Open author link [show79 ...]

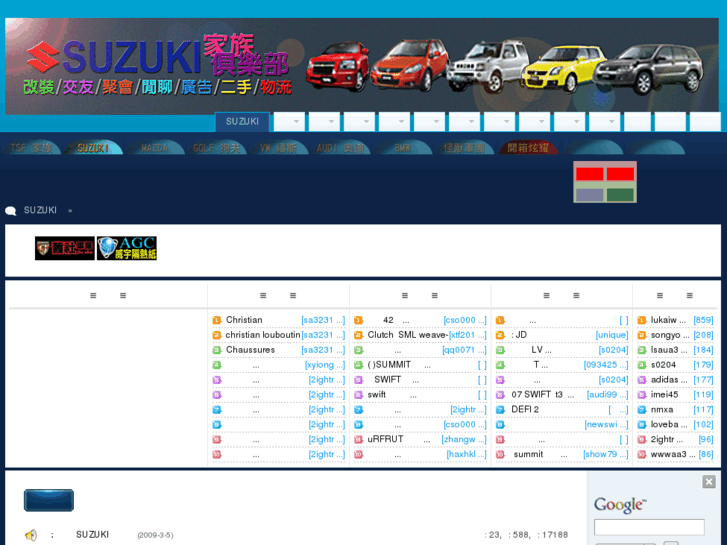[x=606, y=454]
